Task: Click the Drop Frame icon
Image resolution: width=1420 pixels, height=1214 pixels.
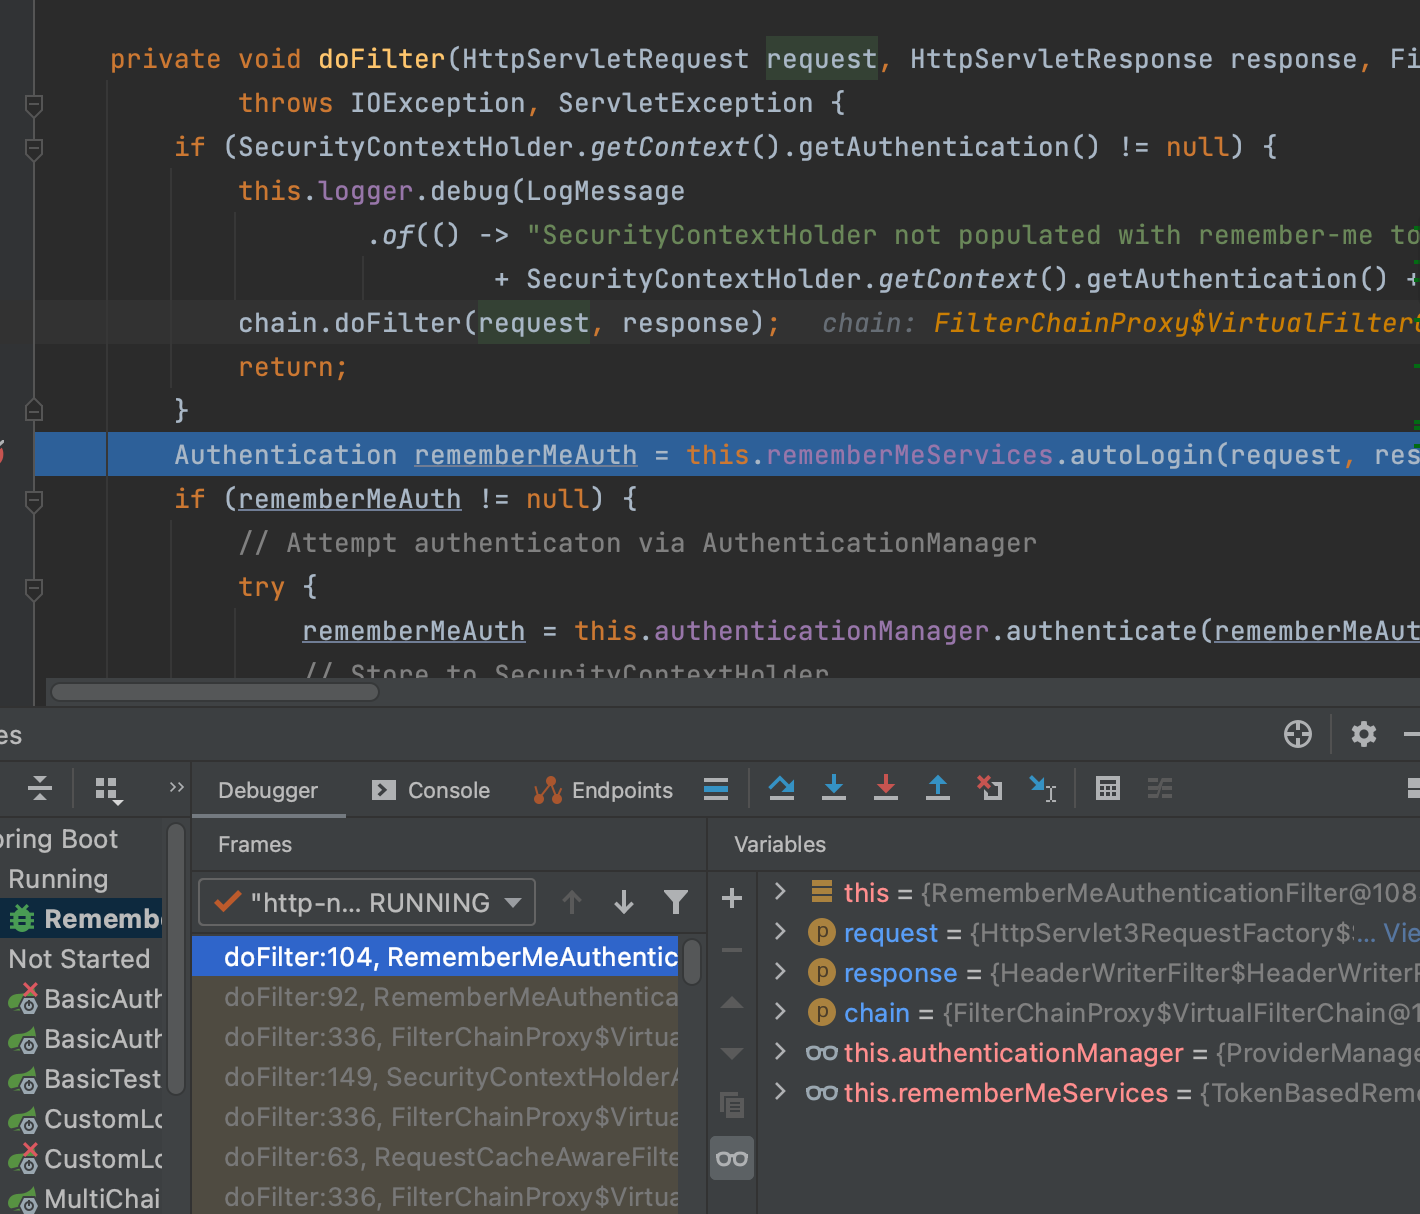Action: click(x=989, y=789)
